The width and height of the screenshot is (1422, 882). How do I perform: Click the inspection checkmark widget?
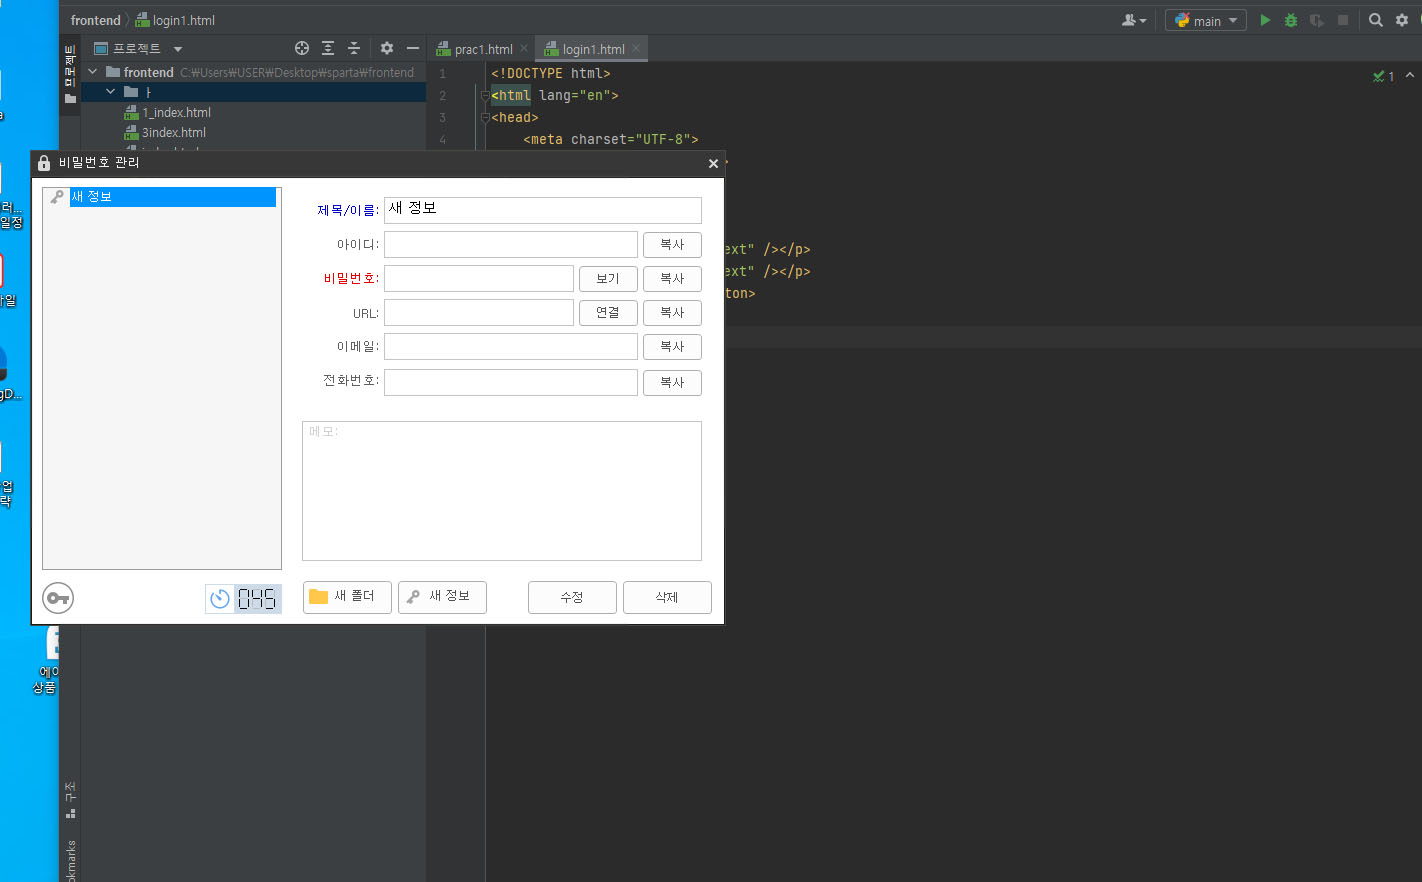point(1384,76)
